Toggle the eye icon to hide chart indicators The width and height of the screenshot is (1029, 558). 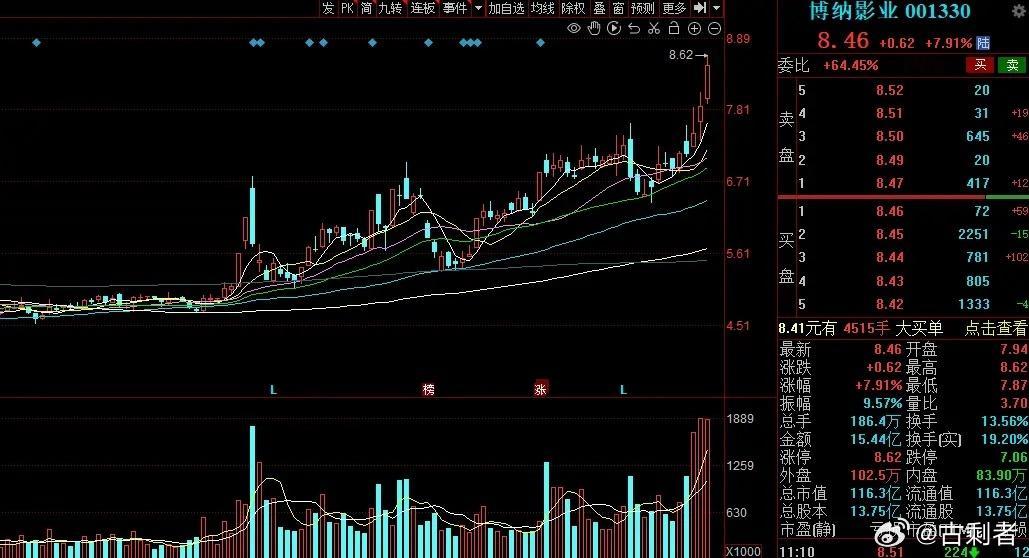click(x=574, y=28)
